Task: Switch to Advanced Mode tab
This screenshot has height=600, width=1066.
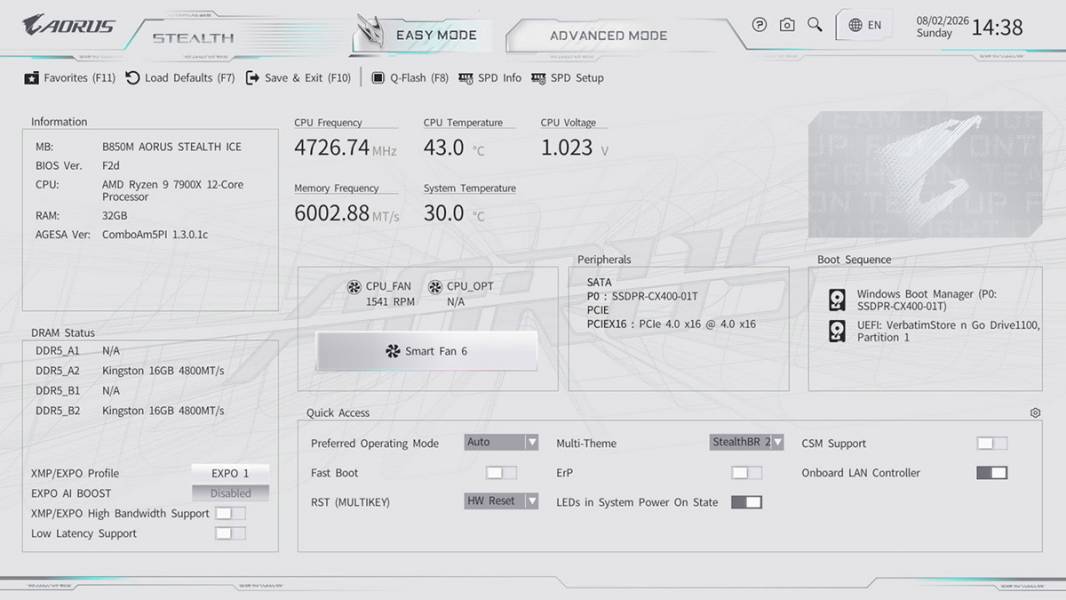Action: coord(608,35)
